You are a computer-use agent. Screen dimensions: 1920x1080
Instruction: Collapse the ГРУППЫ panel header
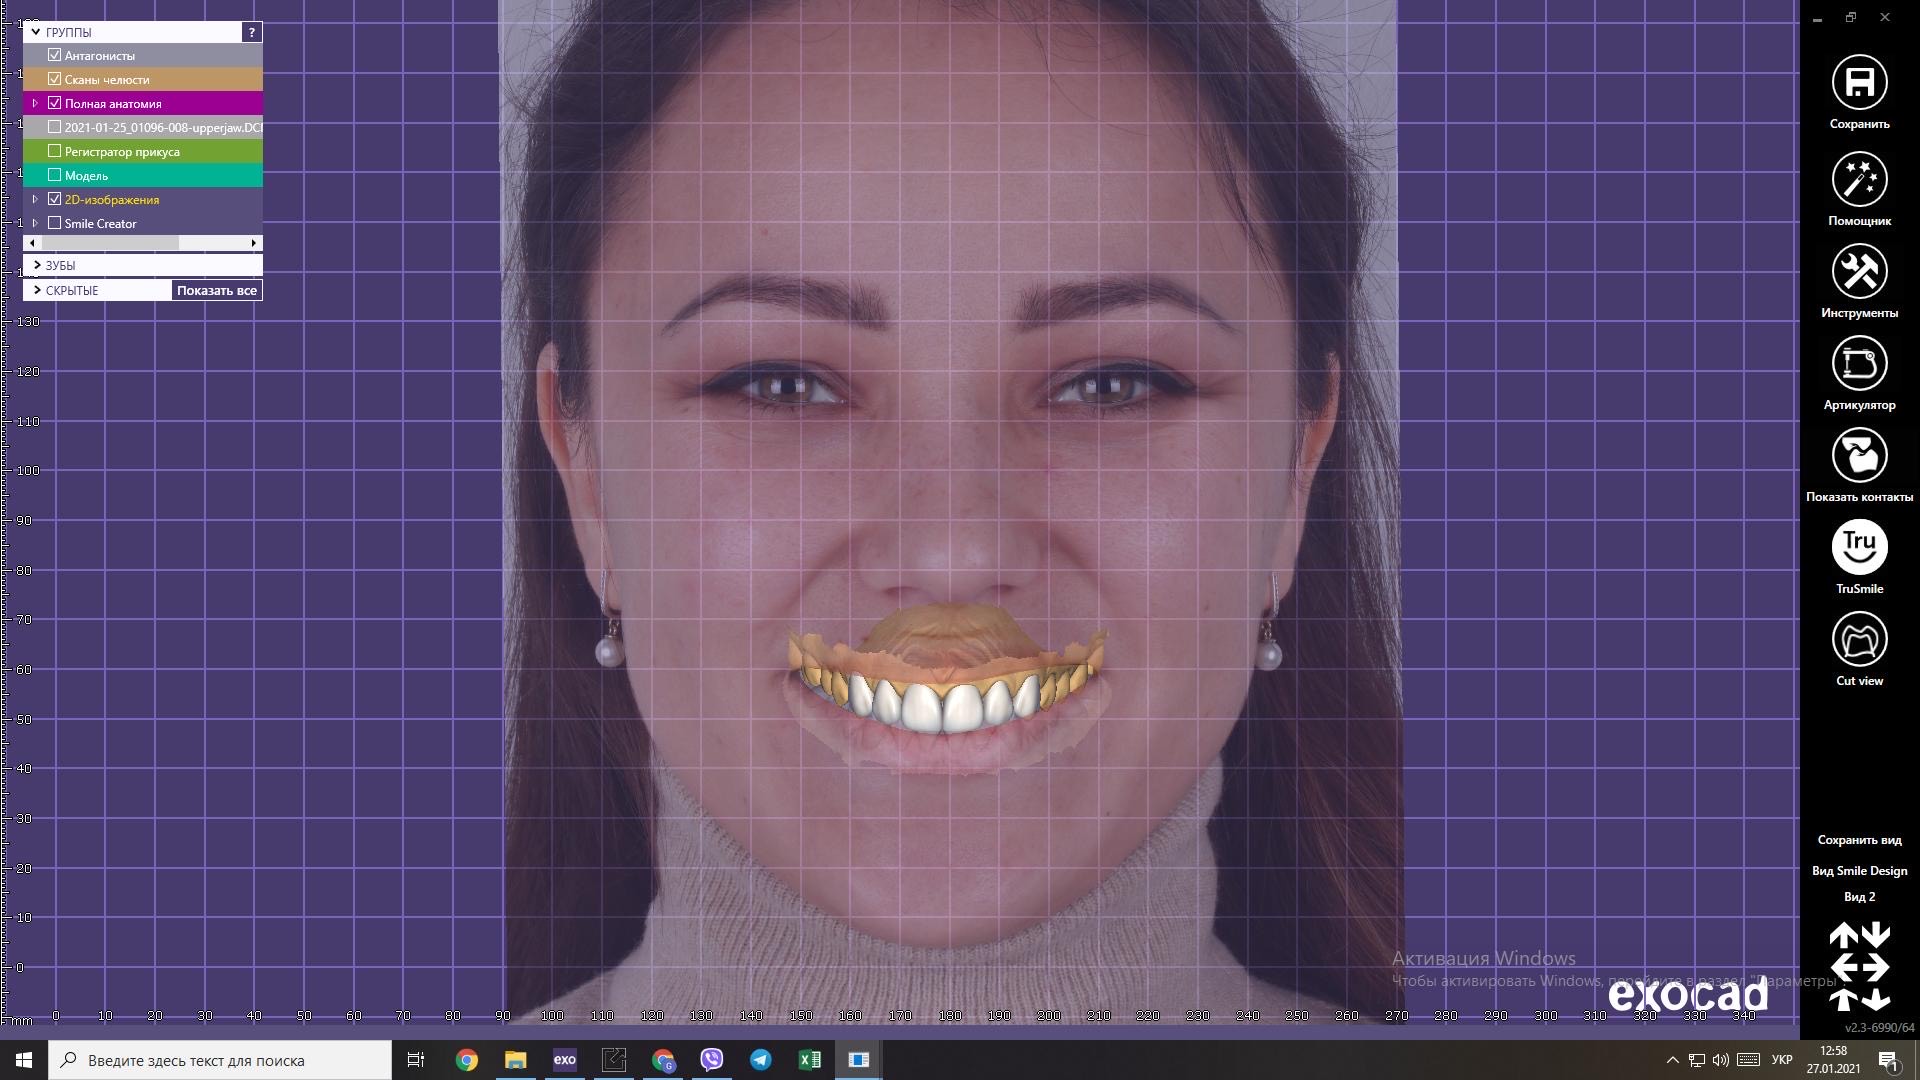pos(36,32)
